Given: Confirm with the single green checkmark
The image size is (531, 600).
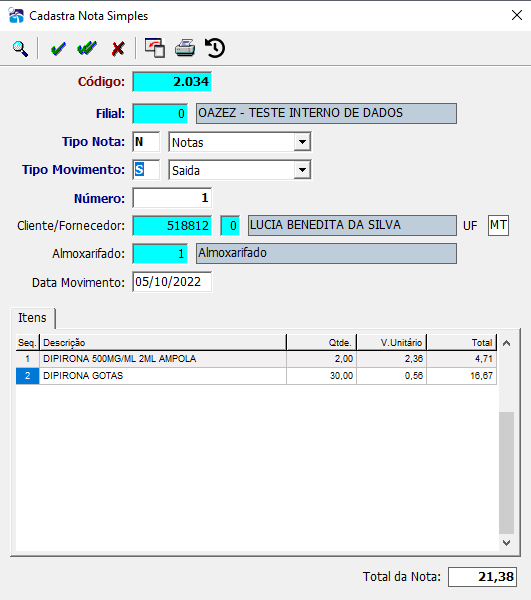Looking at the screenshot, I should (58, 49).
